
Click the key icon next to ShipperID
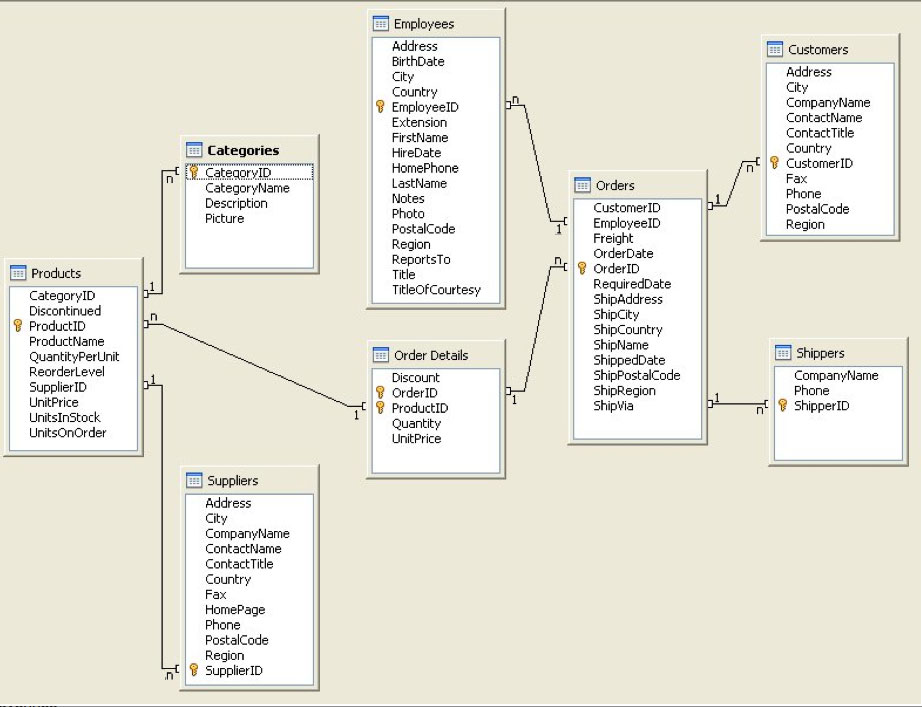coord(783,406)
